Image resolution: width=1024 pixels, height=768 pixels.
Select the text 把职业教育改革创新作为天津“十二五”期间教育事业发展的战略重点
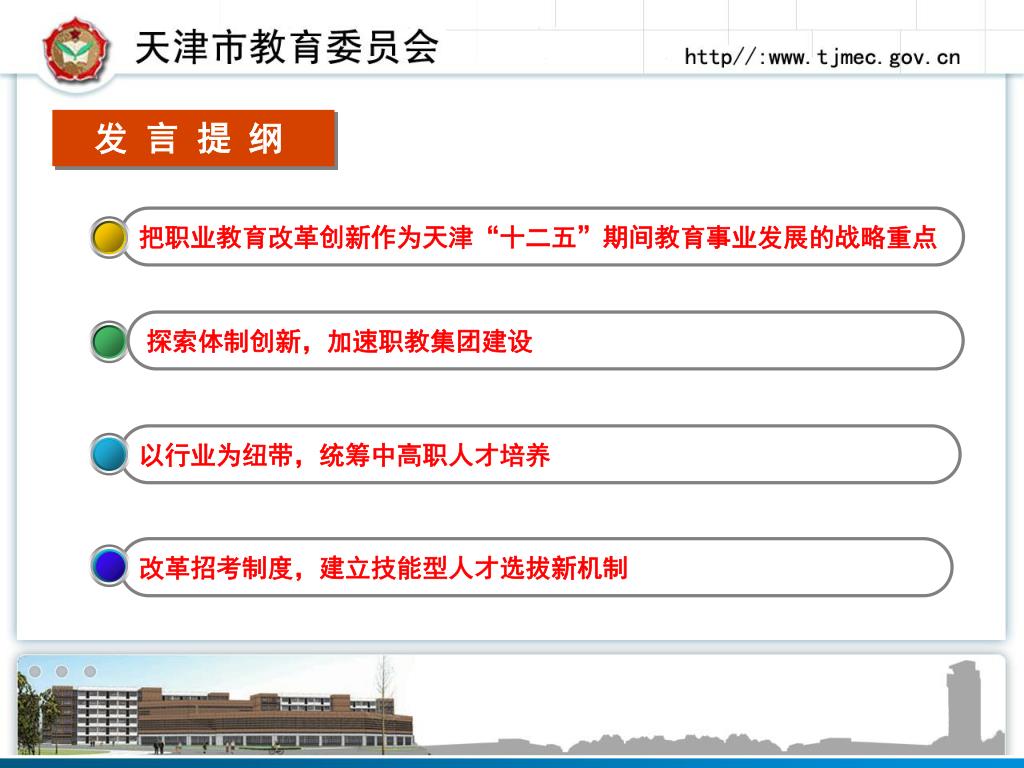(538, 236)
